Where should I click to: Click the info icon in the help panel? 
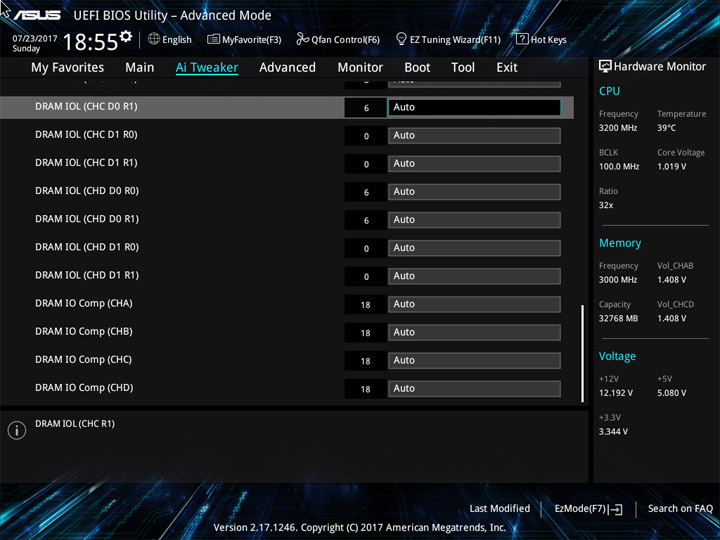17,430
